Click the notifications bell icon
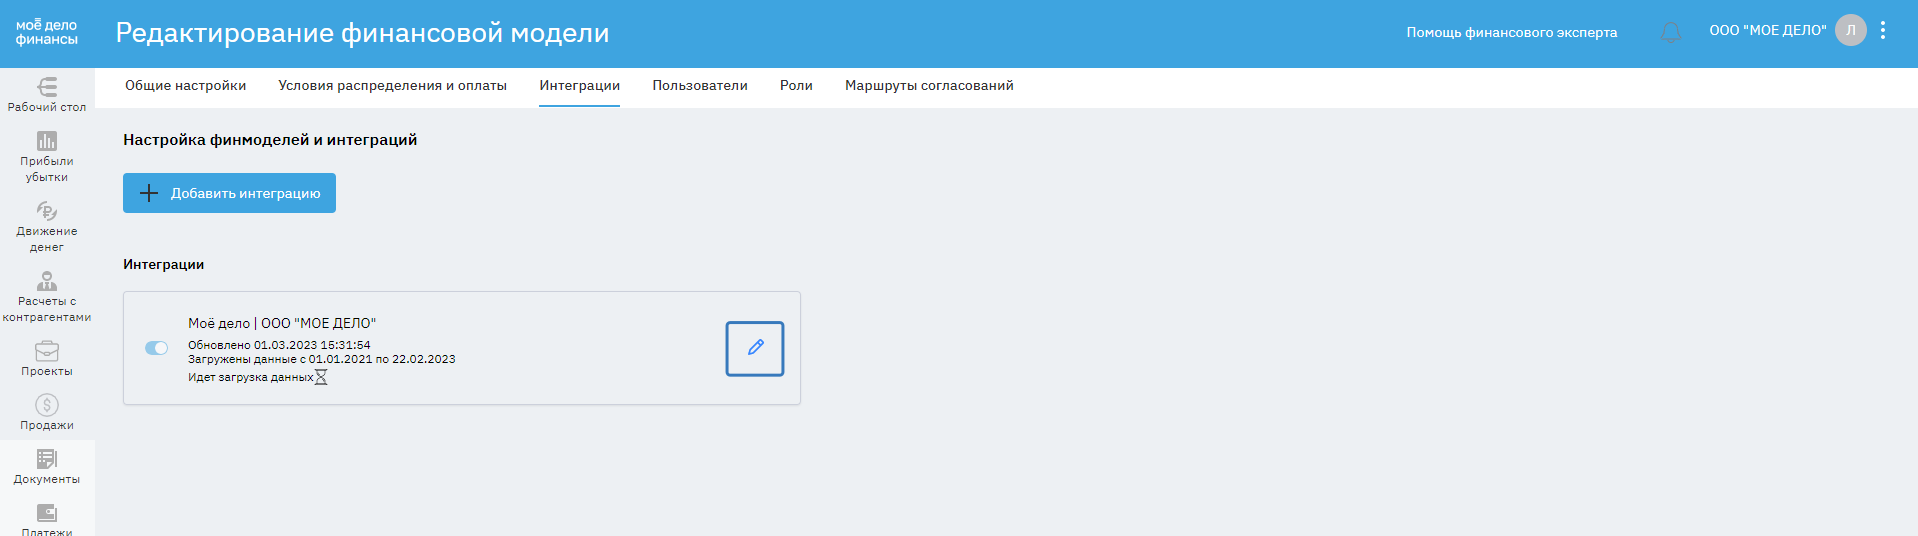Screen dimensions: 1918x536 1670,32
